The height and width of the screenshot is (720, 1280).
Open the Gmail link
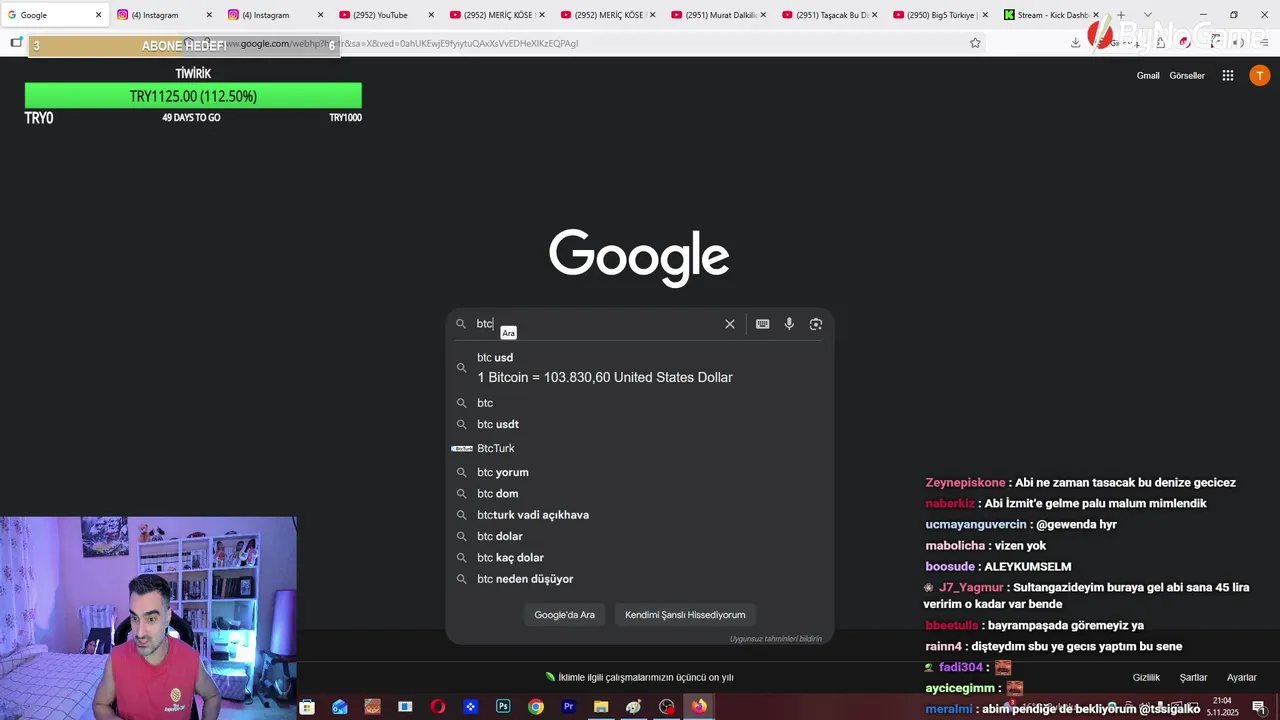(1148, 76)
